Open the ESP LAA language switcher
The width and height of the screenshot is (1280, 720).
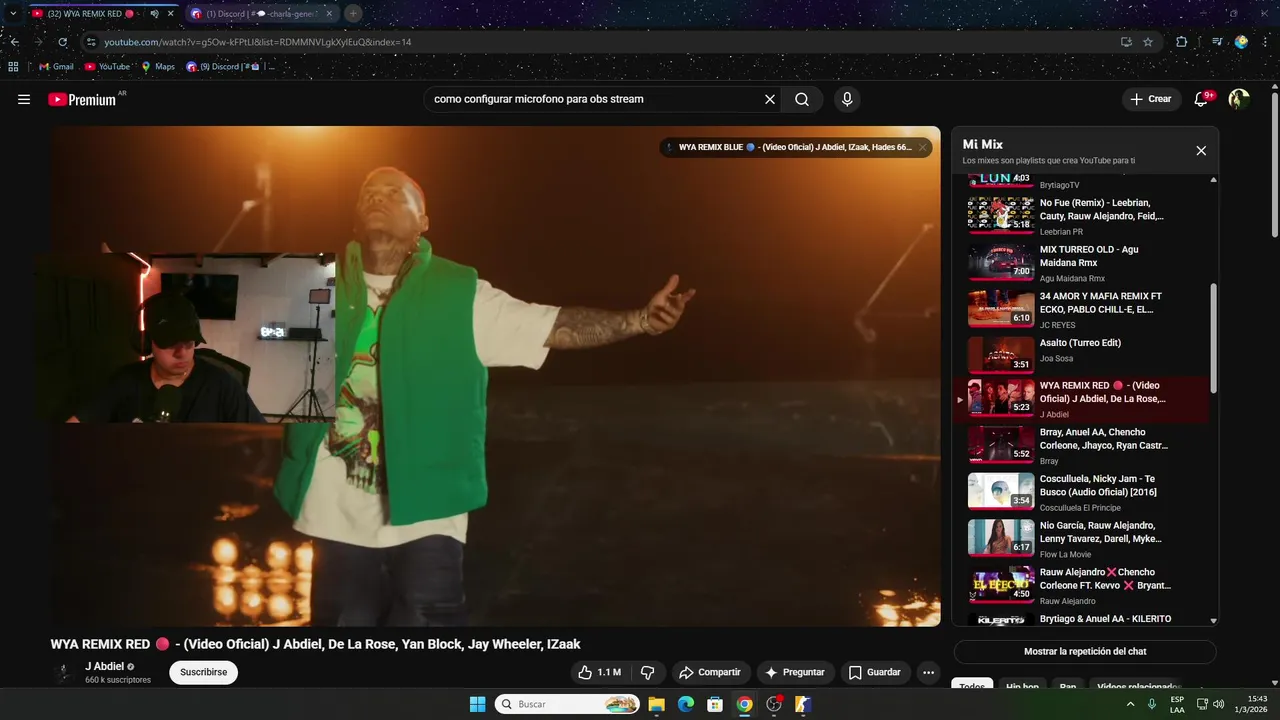tap(1177, 704)
